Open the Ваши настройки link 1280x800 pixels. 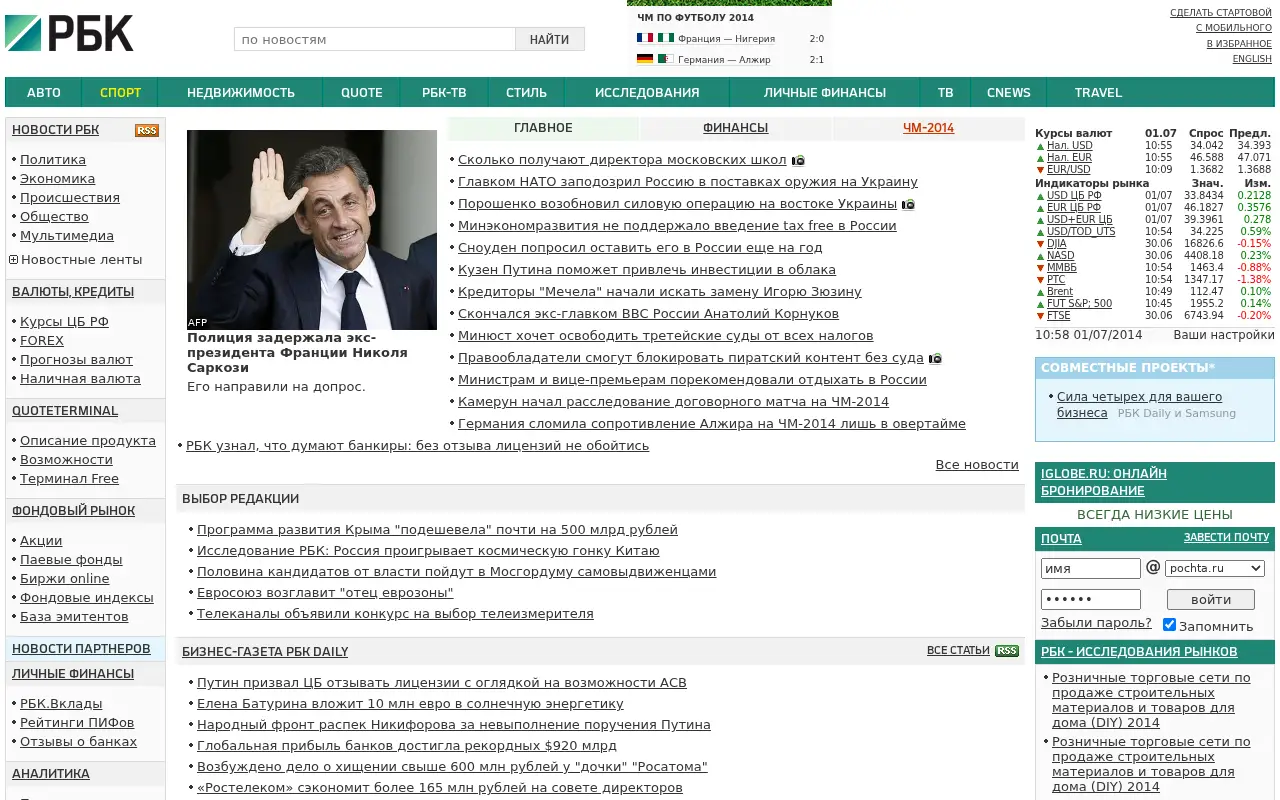(x=1222, y=335)
